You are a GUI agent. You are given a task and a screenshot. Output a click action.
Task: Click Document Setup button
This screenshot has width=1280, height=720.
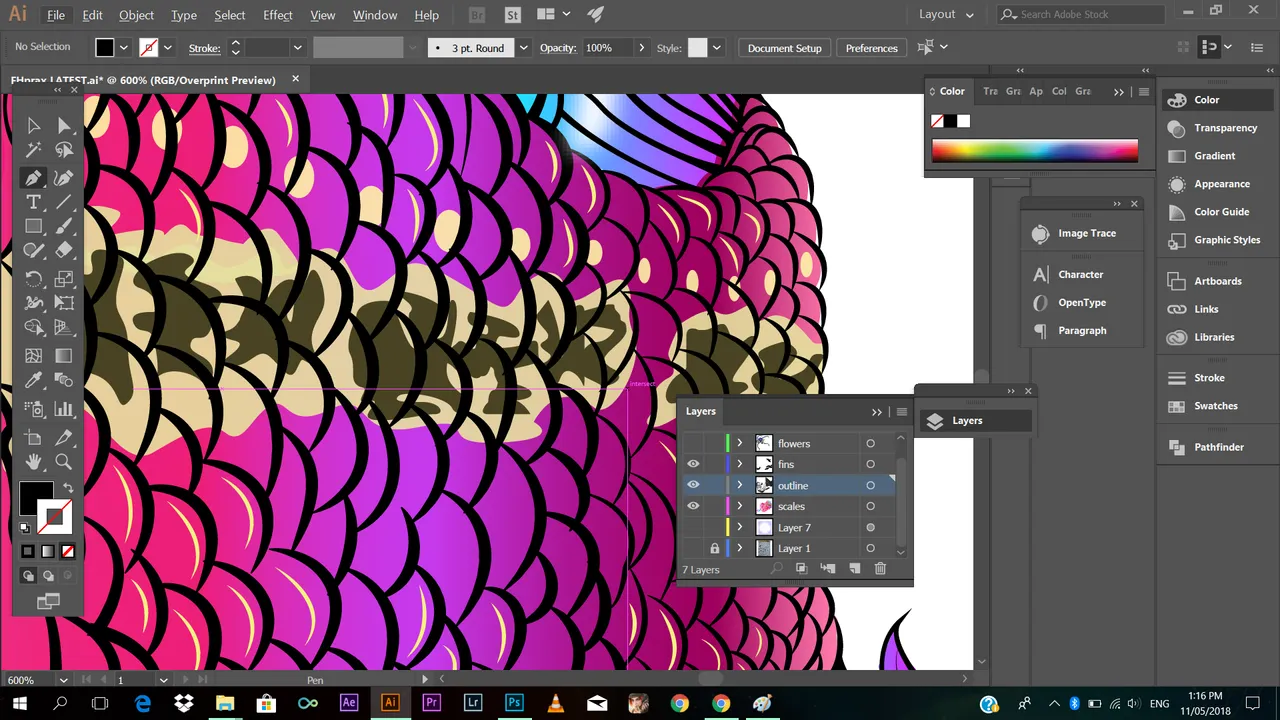(784, 48)
